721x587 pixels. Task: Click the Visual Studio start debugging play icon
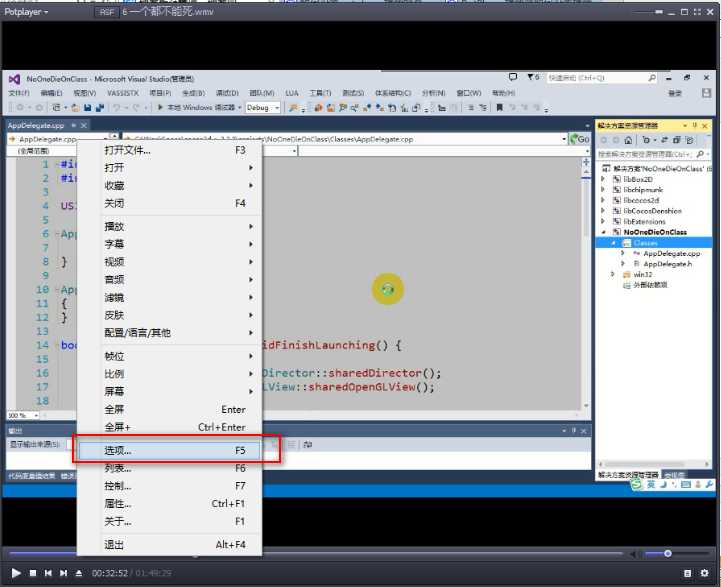point(160,108)
